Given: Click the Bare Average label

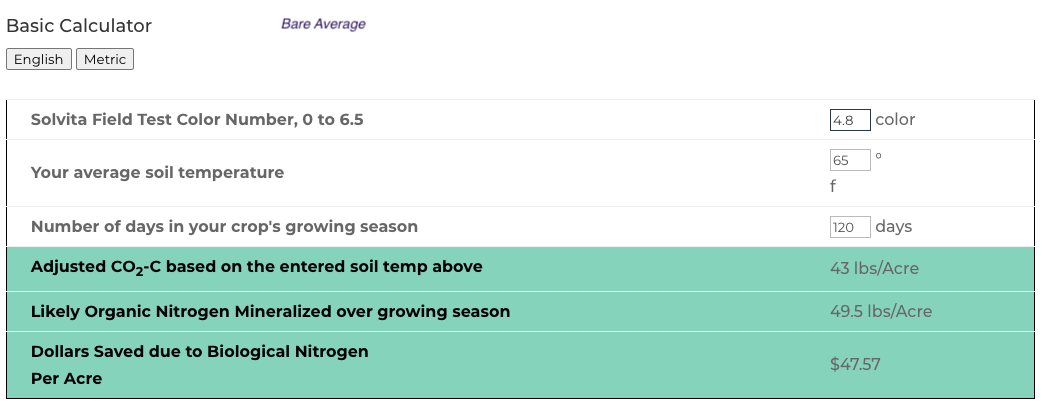Looking at the screenshot, I should click(x=323, y=24).
